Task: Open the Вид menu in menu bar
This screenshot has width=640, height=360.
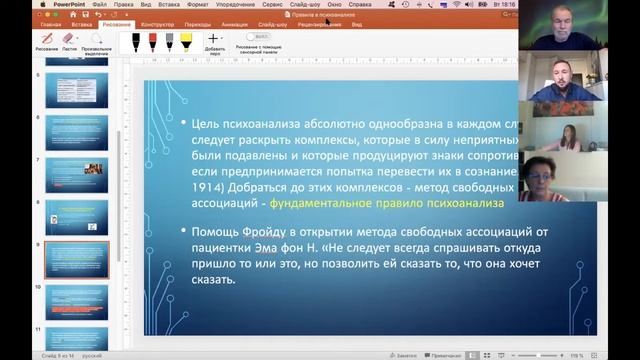Action: pyautogui.click(x=146, y=4)
